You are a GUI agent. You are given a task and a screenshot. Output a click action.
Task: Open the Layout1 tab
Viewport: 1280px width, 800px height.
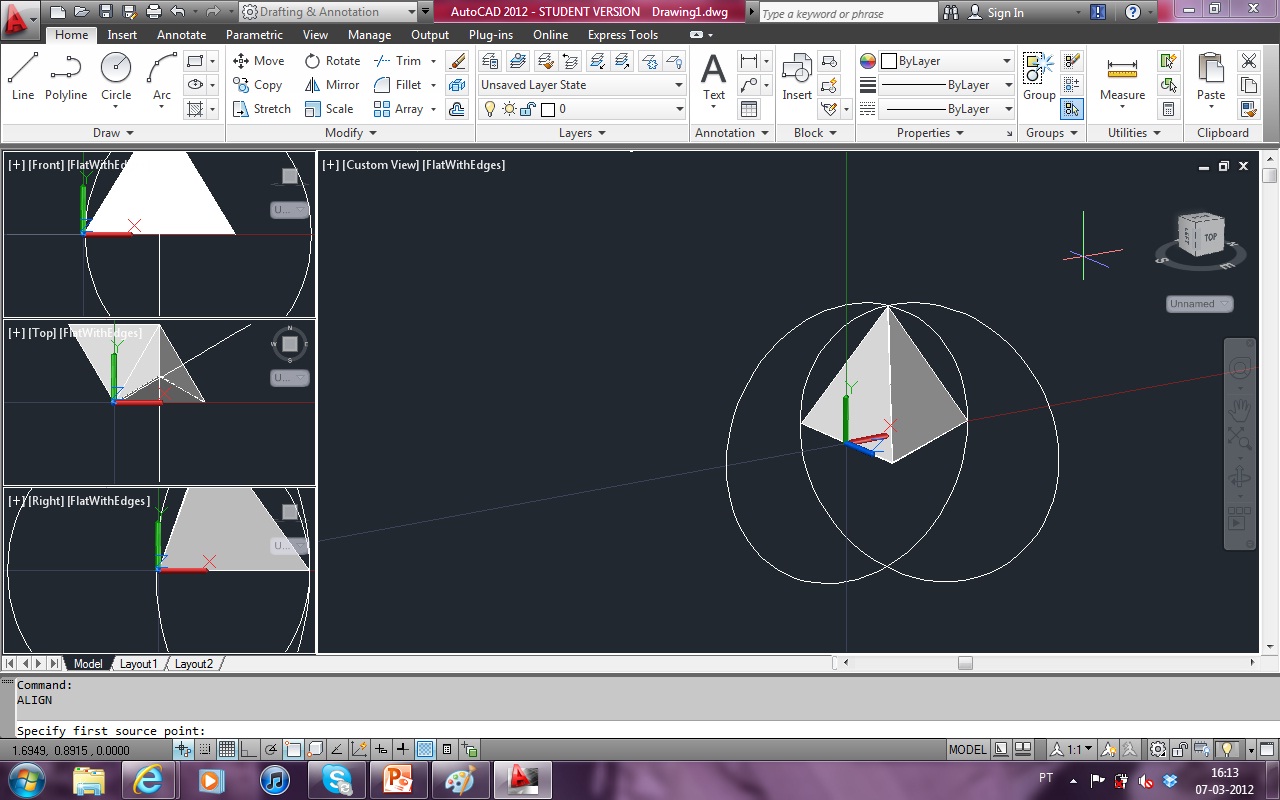(139, 664)
